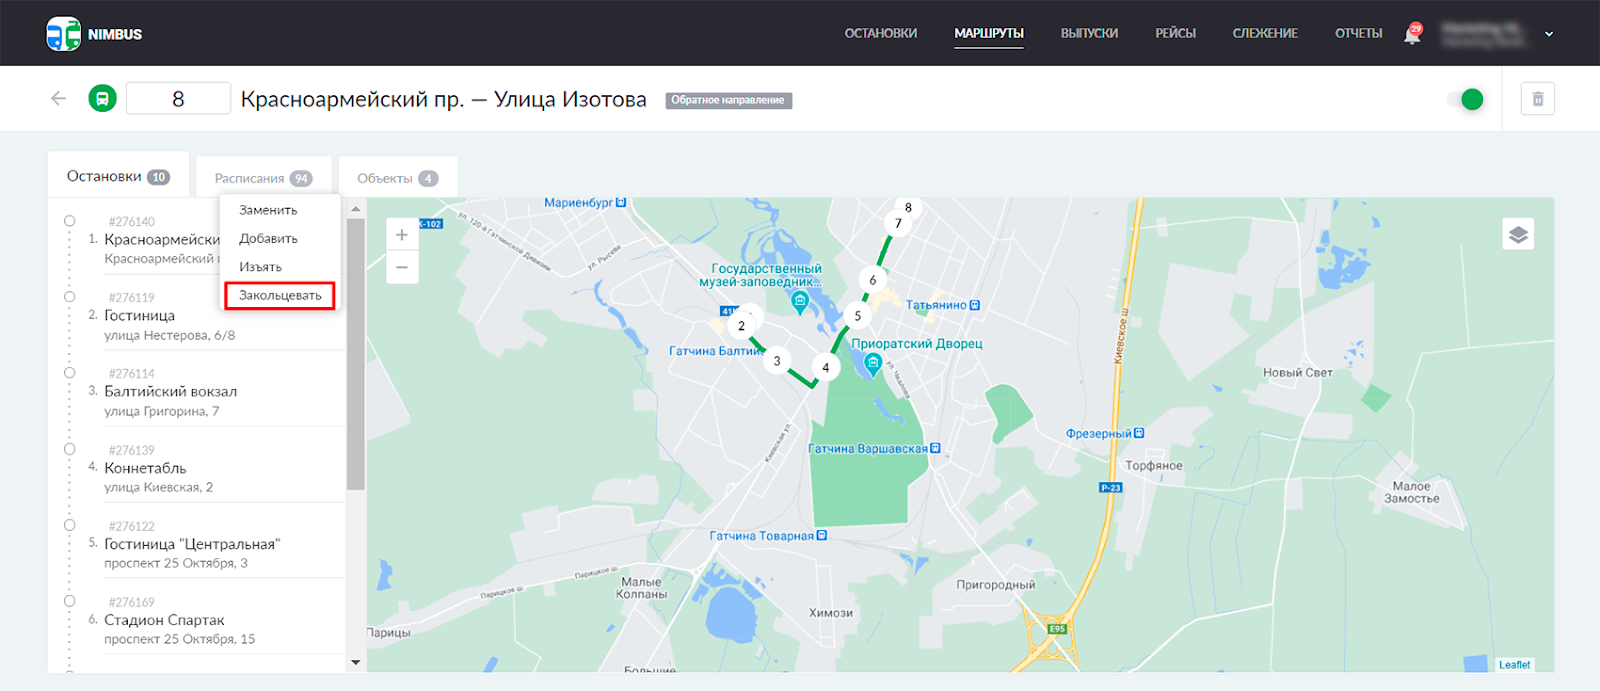This screenshot has width=1600, height=691.
Task: Click the Приоратский Дворец museum marker
Action: (x=872, y=364)
